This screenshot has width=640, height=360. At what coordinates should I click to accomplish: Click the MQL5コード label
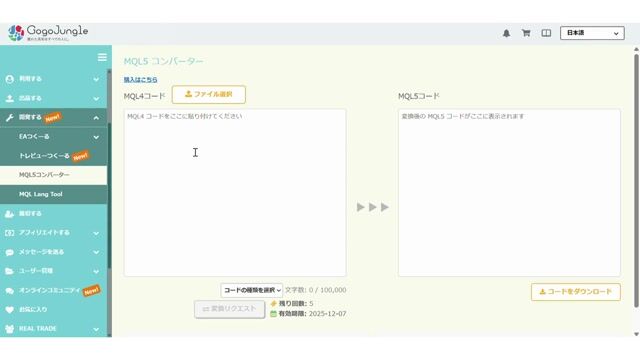(x=419, y=96)
